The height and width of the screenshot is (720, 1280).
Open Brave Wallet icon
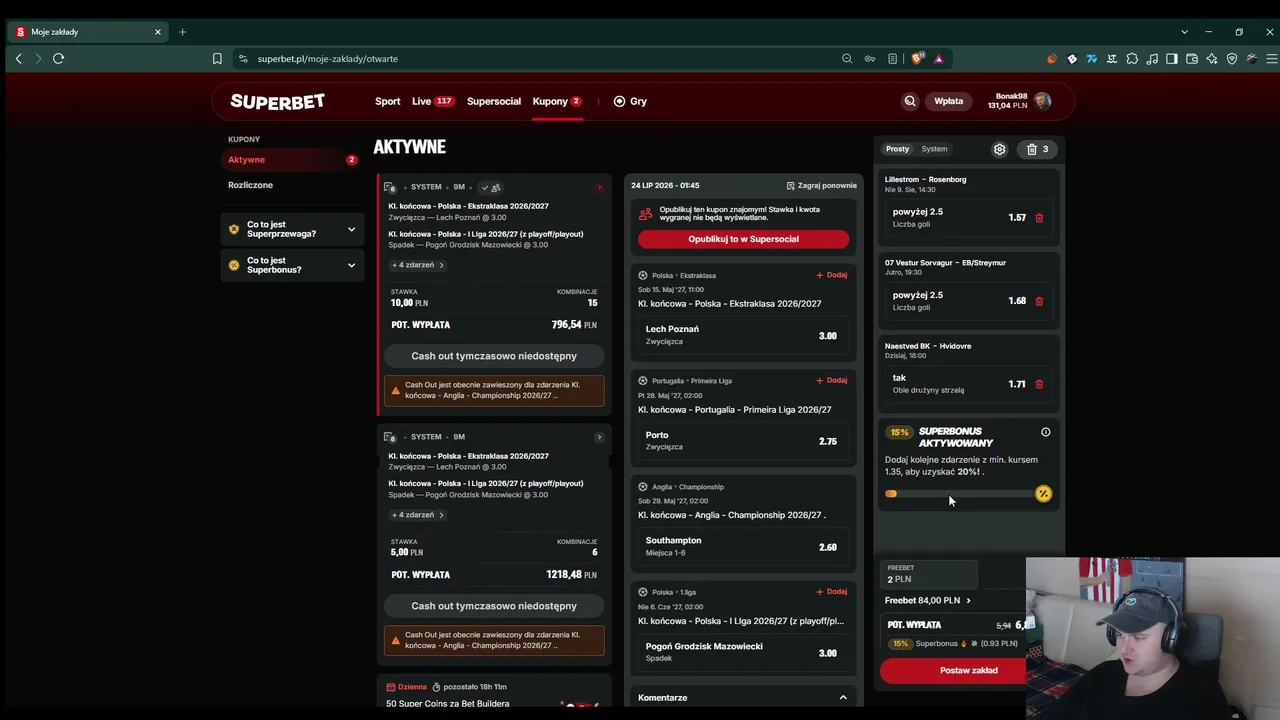pyautogui.click(x=1192, y=59)
